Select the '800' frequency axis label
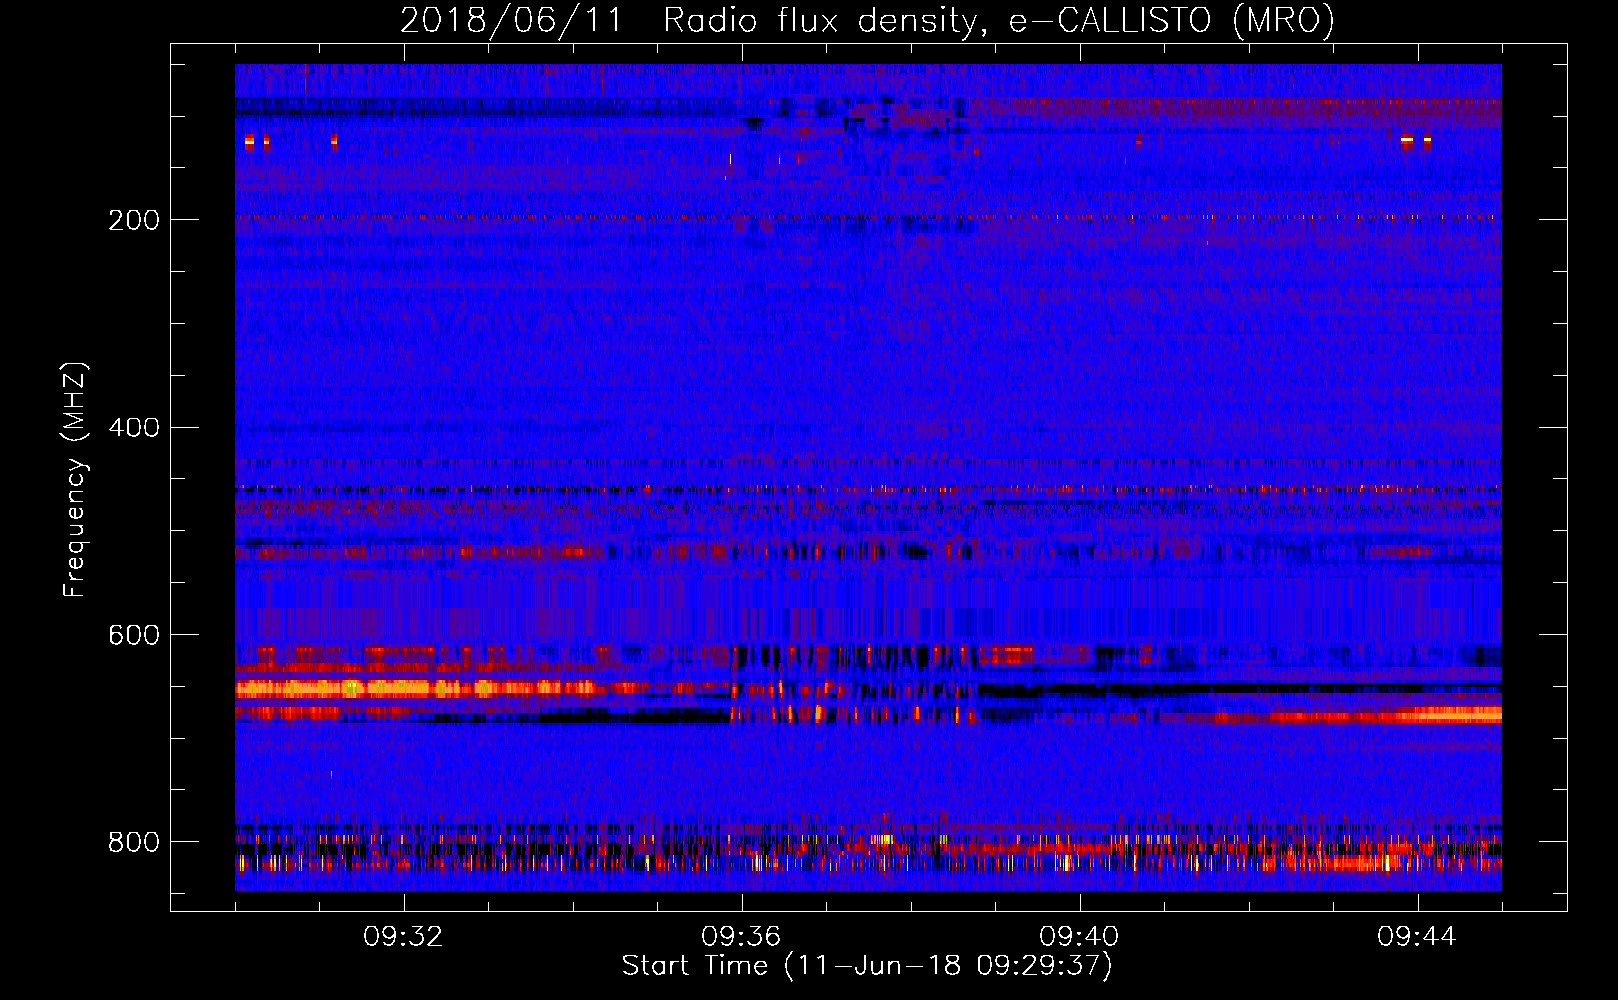The height and width of the screenshot is (1000, 1618). 134,843
